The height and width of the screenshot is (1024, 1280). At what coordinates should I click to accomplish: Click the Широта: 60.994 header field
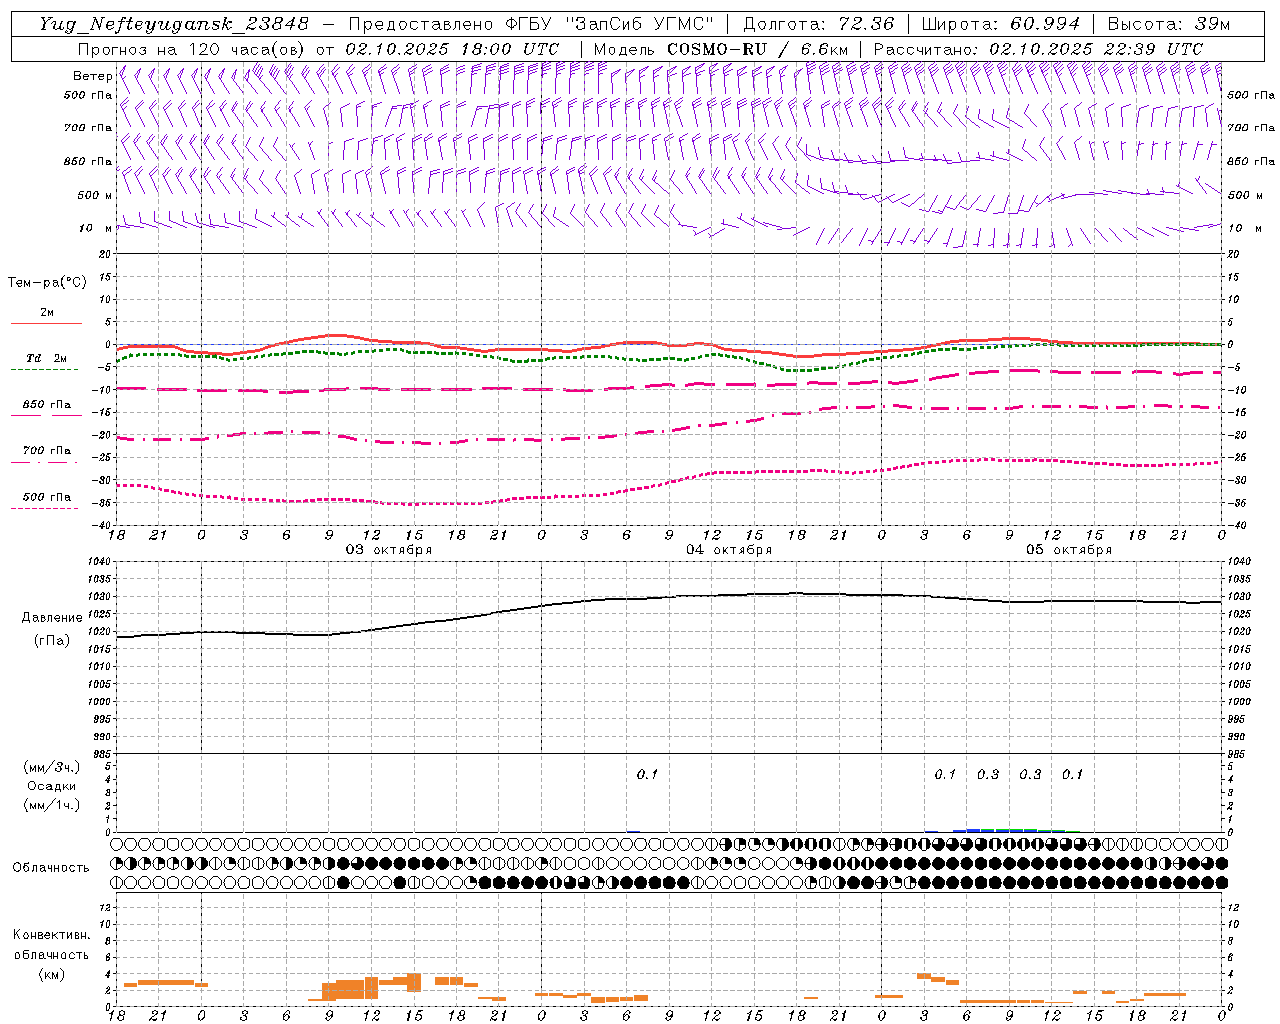(1000, 24)
